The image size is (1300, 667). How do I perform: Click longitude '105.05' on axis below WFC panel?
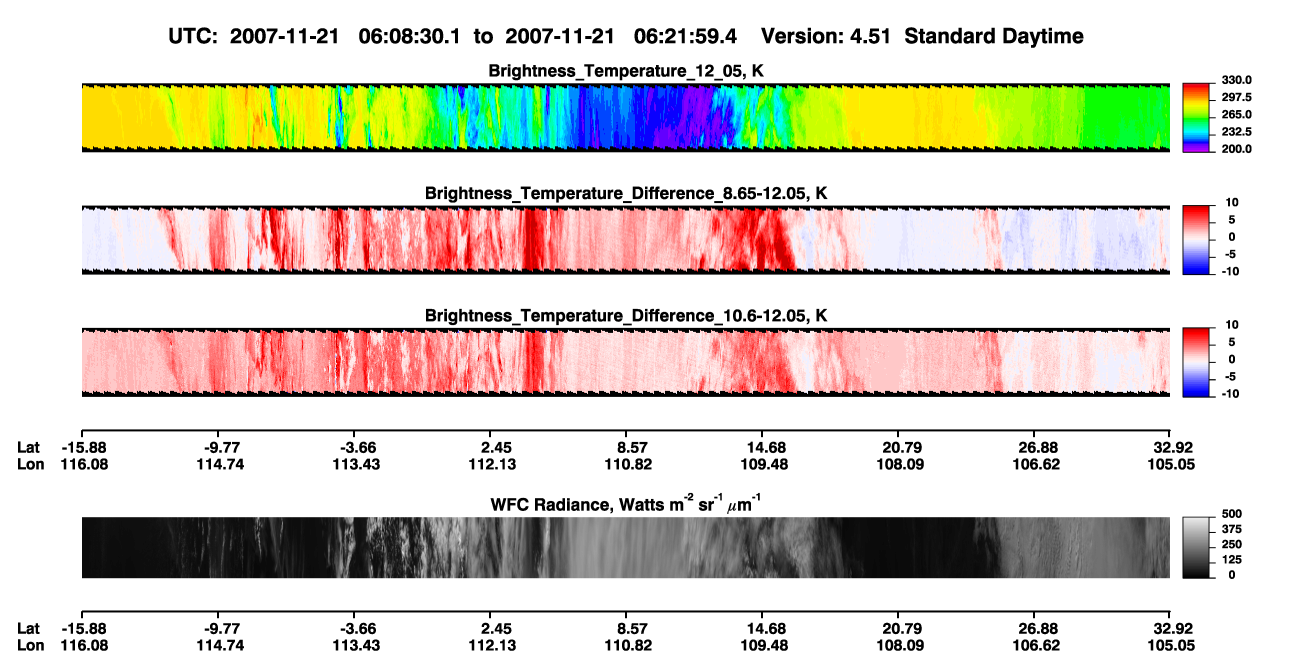(x=1170, y=645)
